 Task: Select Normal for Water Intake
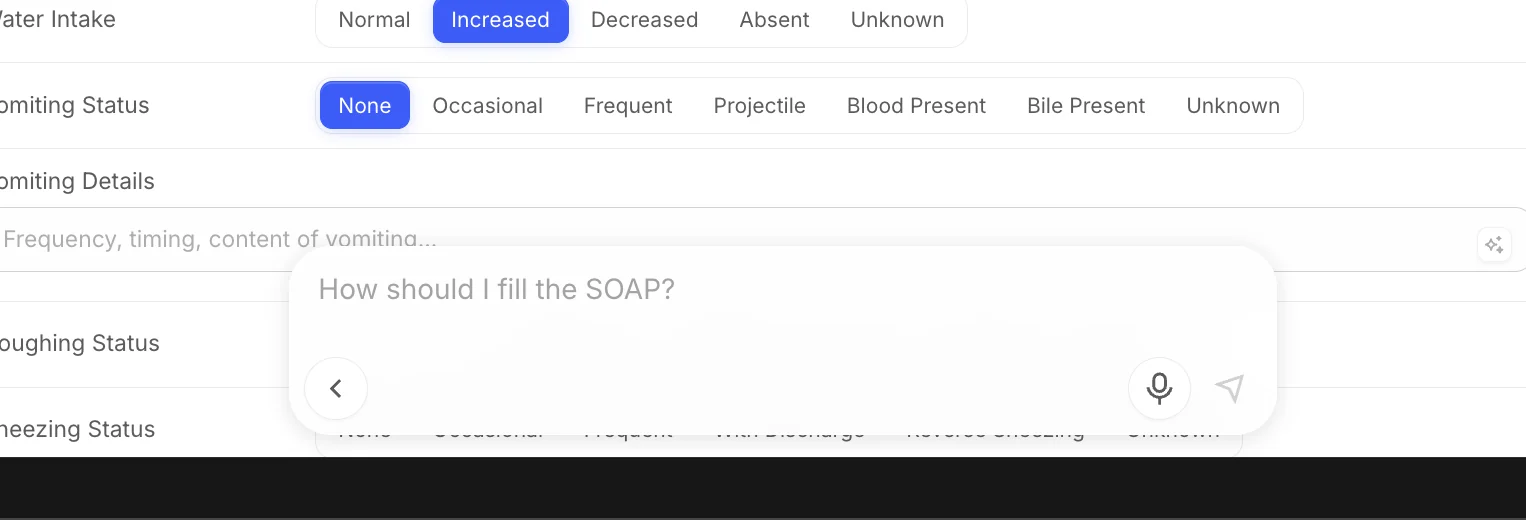click(x=374, y=20)
